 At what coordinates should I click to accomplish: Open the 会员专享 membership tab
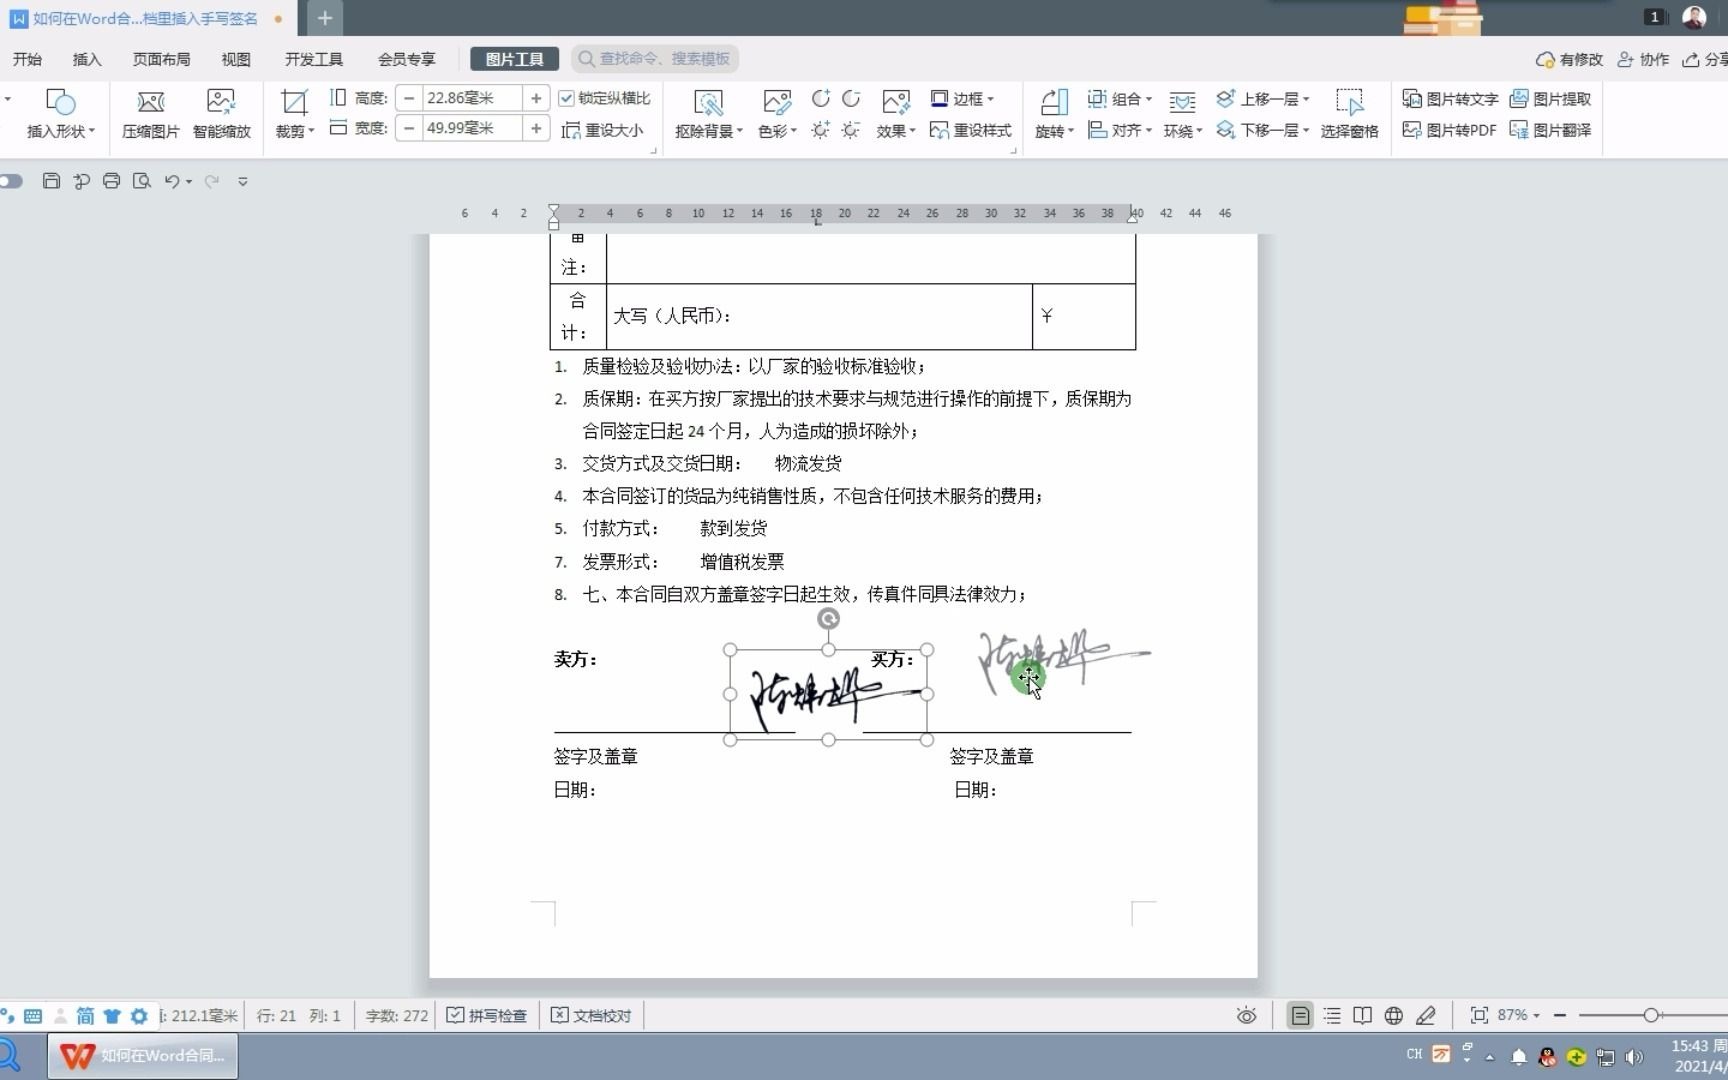pos(406,59)
